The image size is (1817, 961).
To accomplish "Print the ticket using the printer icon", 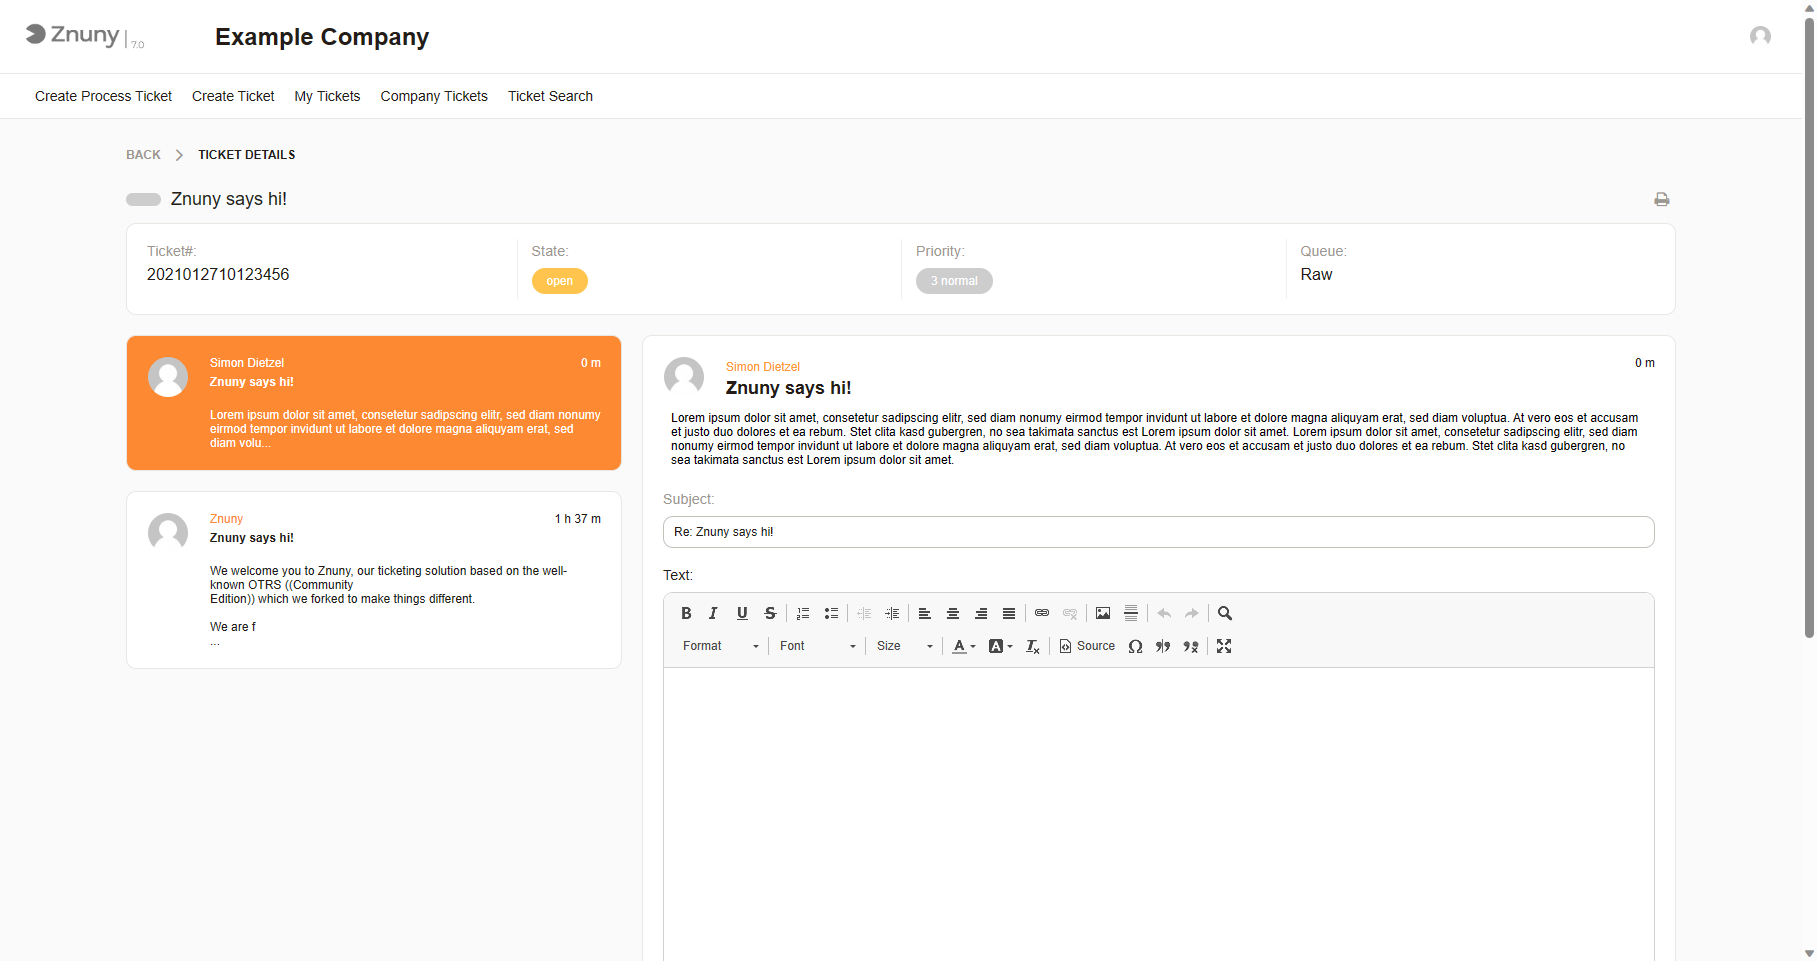I will (x=1662, y=199).
